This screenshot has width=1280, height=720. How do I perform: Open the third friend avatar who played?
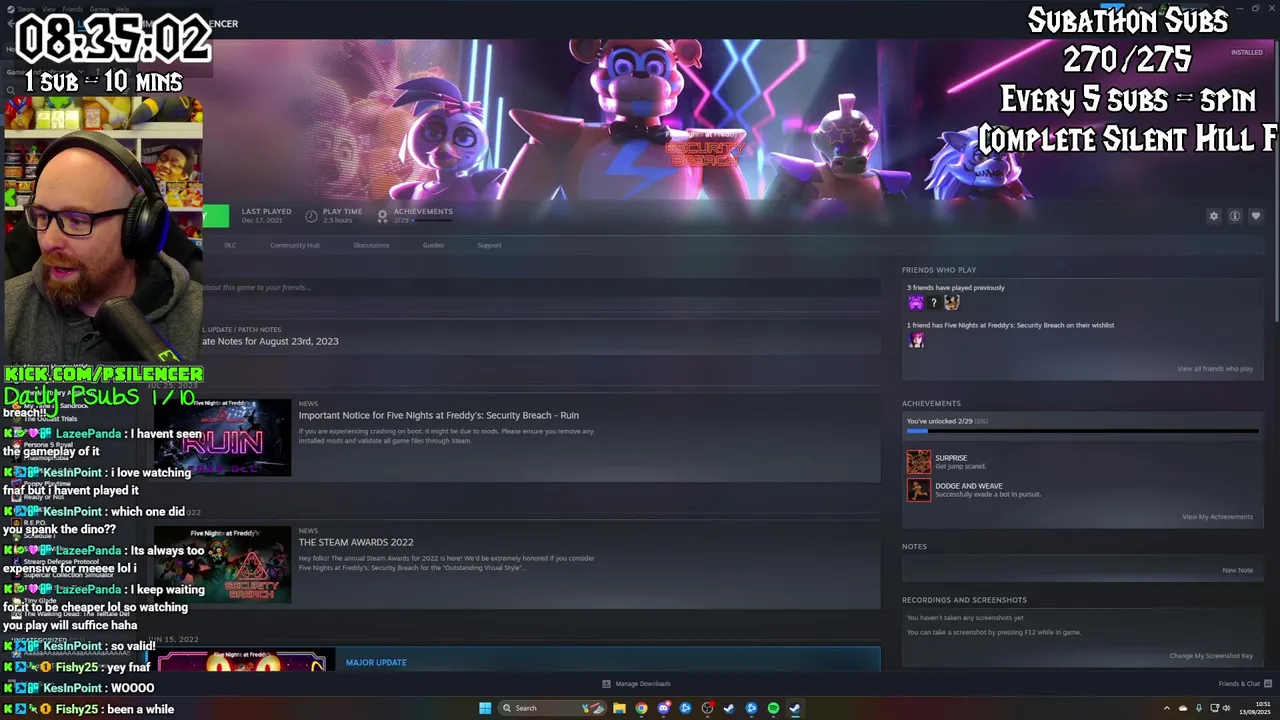(952, 302)
